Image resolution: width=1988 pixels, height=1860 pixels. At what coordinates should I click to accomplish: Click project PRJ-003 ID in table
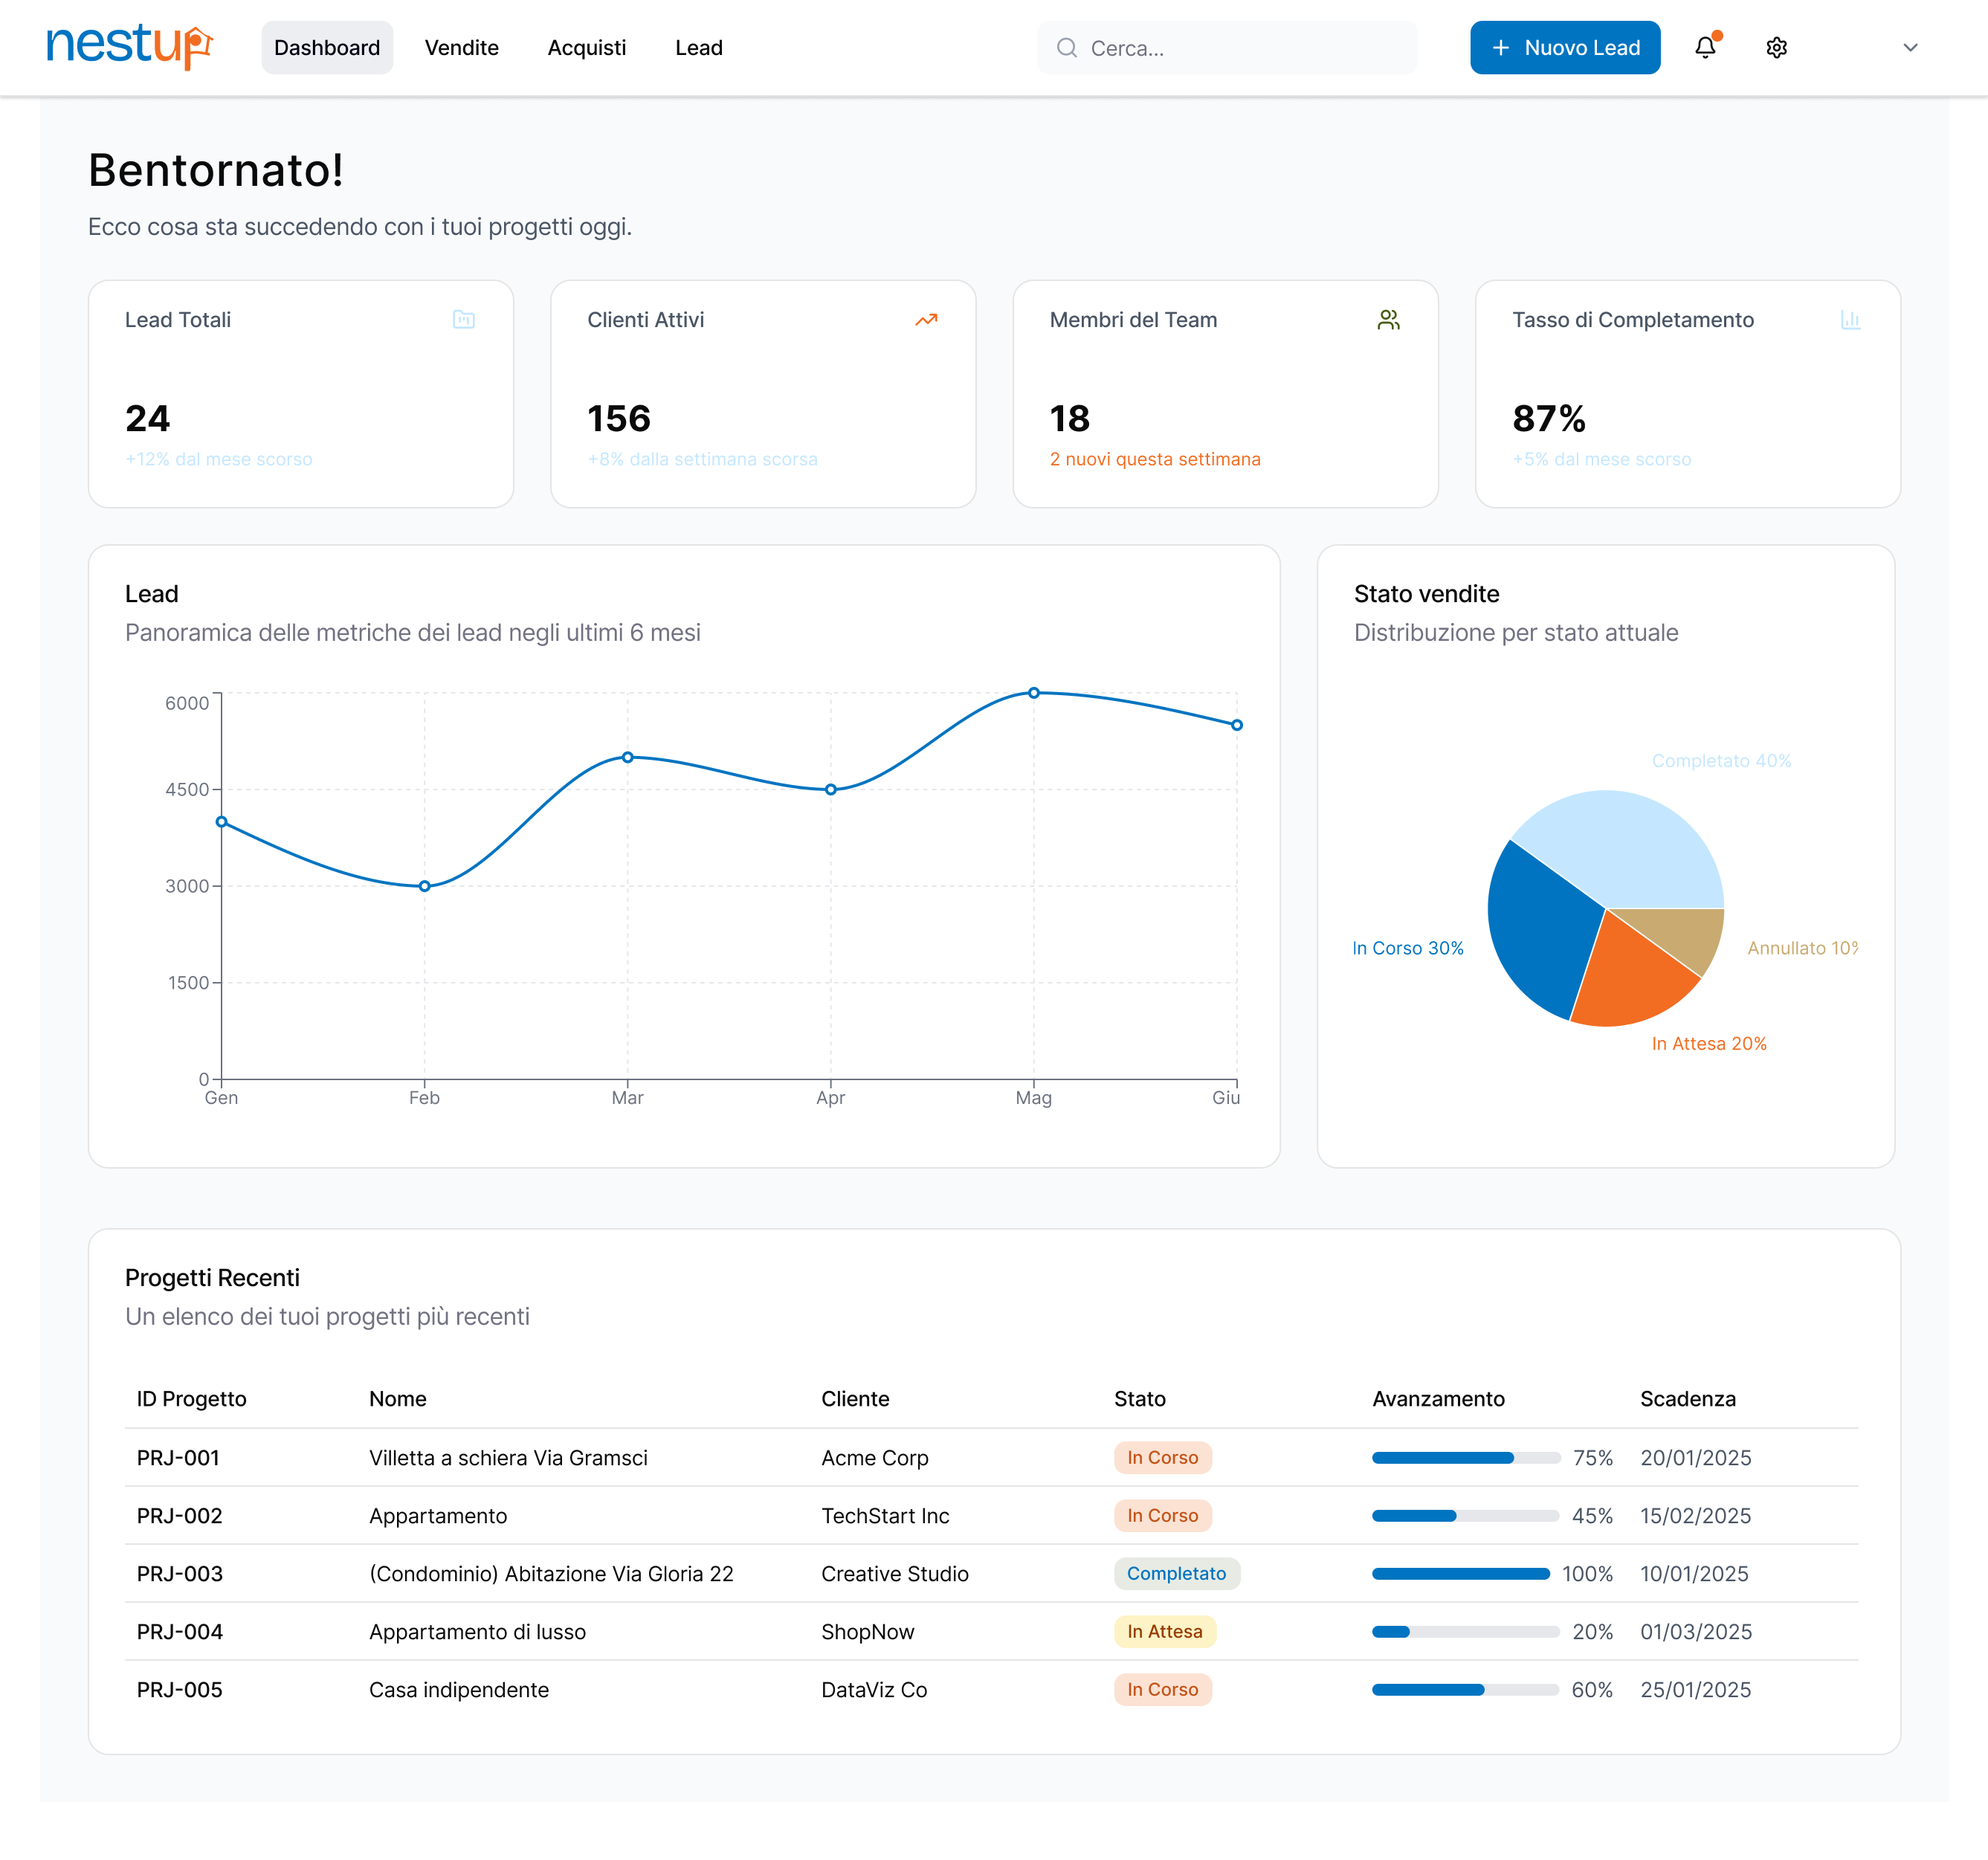[180, 1573]
